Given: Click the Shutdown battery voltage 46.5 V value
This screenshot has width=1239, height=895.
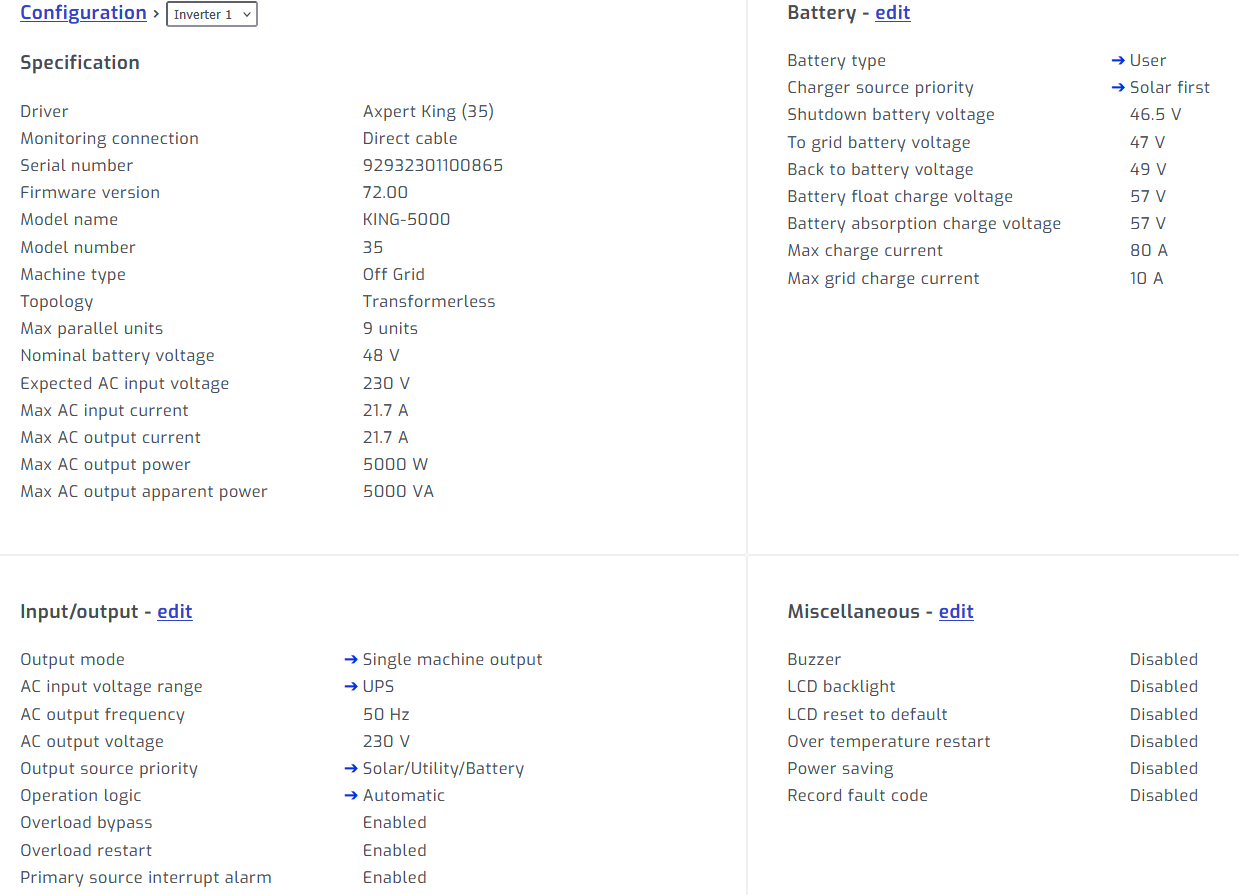Looking at the screenshot, I should (x=1155, y=115).
